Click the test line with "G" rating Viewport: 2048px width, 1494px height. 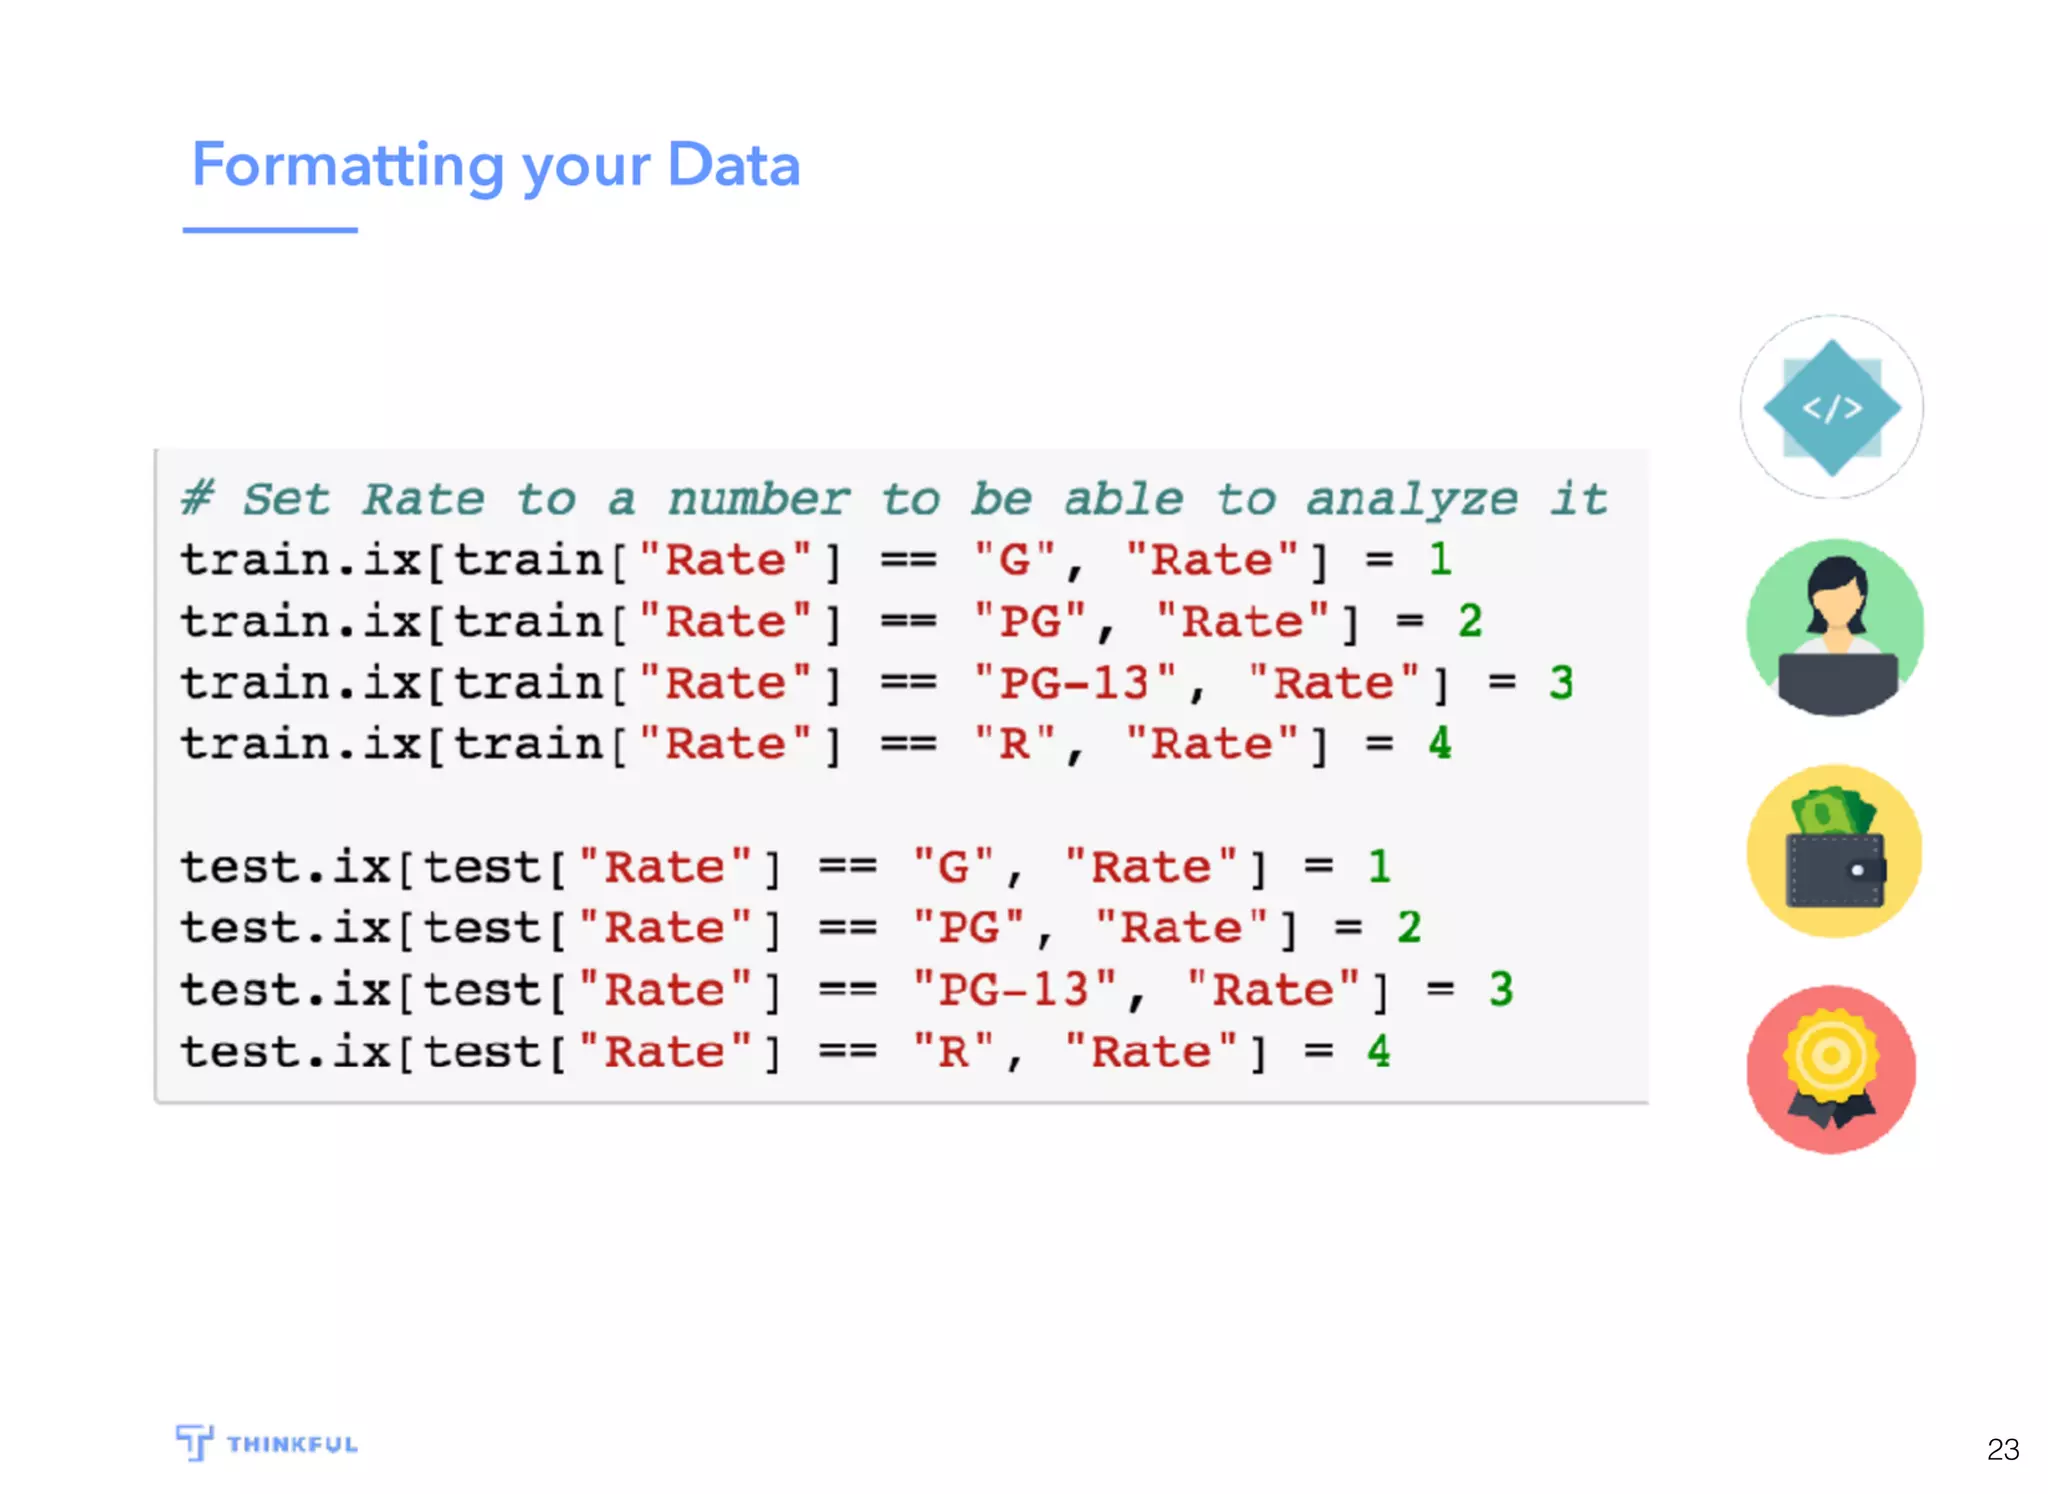coord(784,867)
